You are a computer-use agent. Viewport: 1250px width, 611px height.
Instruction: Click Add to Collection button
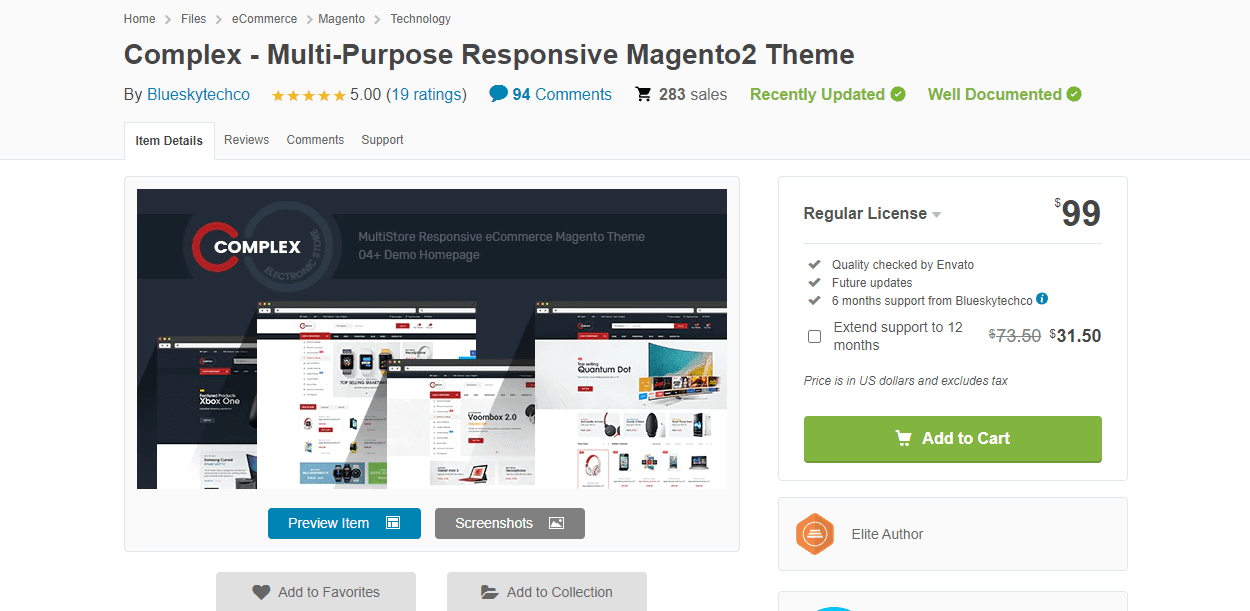pos(547,591)
